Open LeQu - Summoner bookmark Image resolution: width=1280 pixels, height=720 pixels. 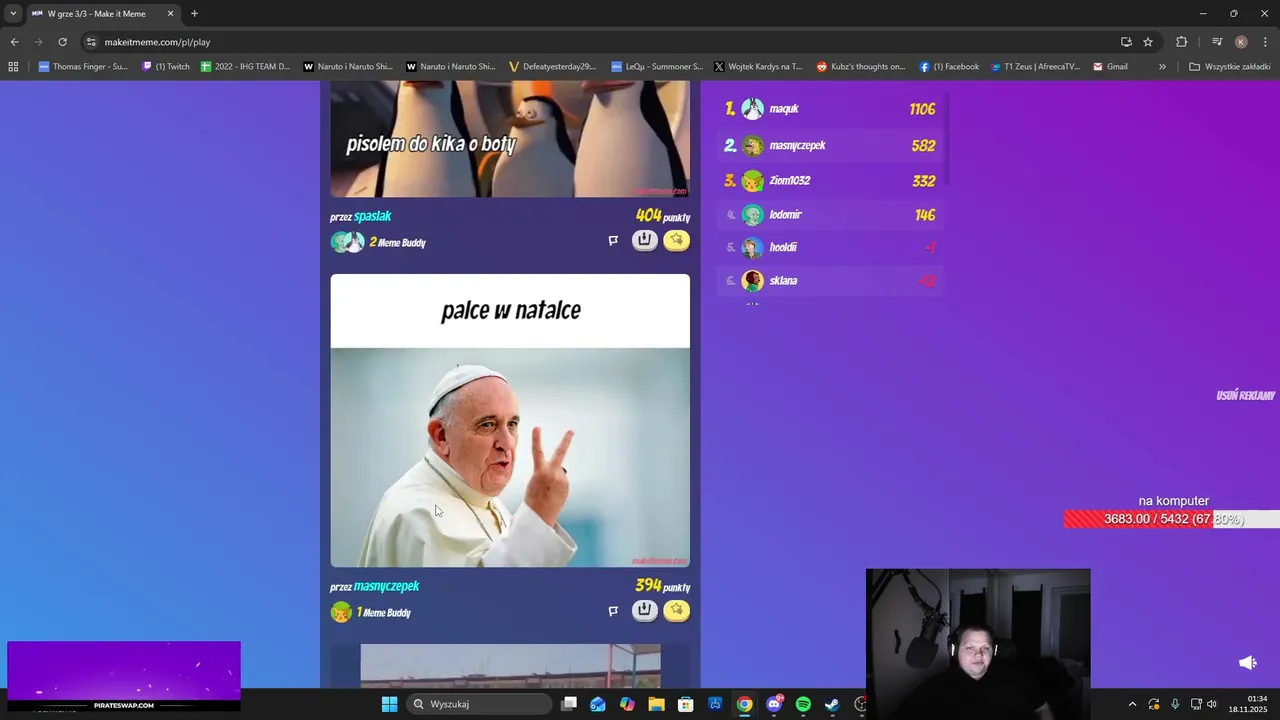click(657, 67)
